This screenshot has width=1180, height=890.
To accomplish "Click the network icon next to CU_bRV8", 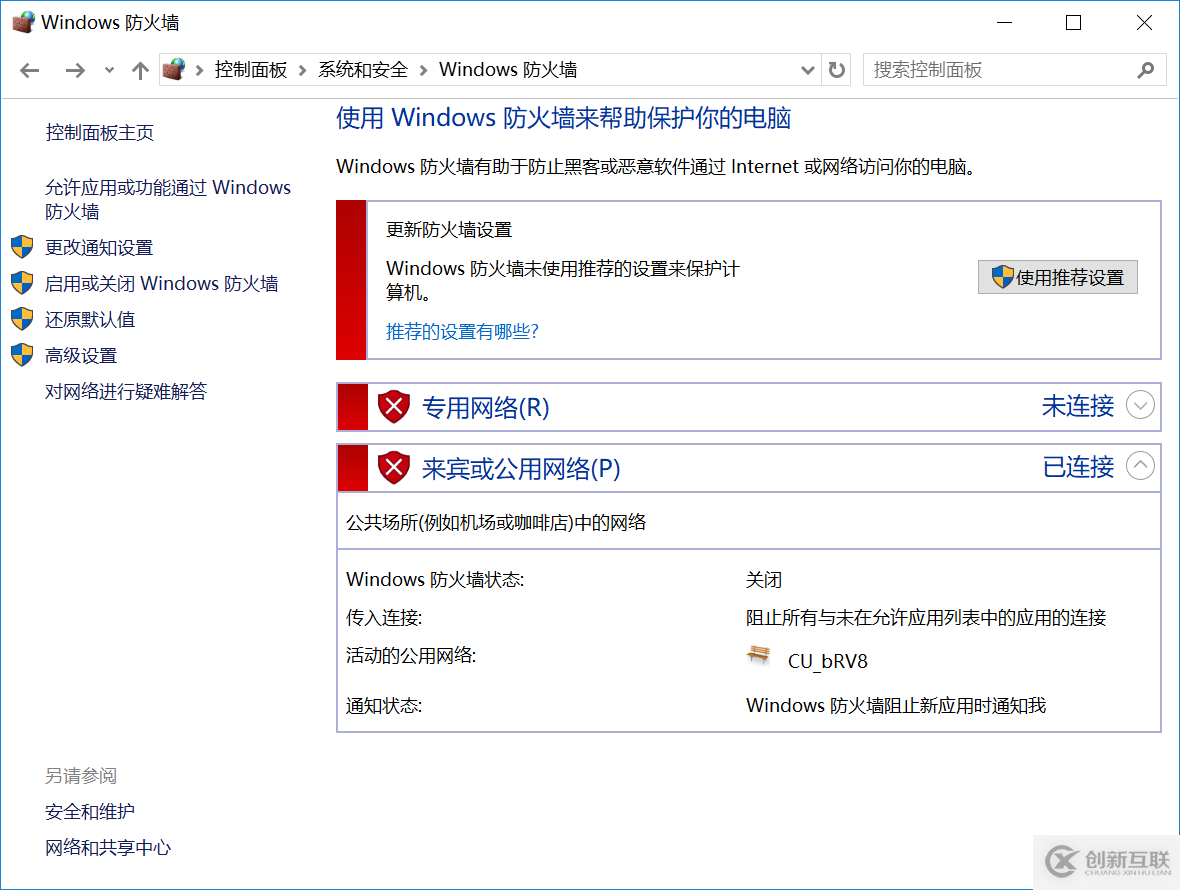I will [x=758, y=657].
